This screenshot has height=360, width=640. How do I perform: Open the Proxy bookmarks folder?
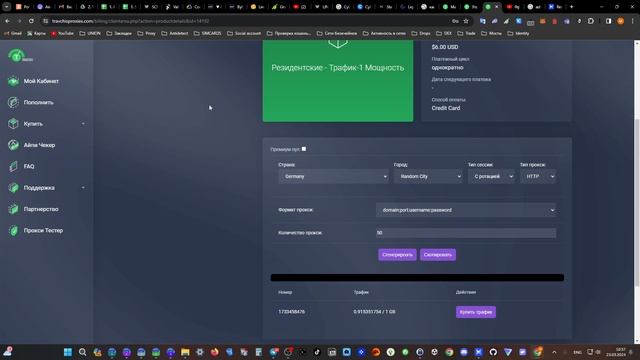pos(146,33)
